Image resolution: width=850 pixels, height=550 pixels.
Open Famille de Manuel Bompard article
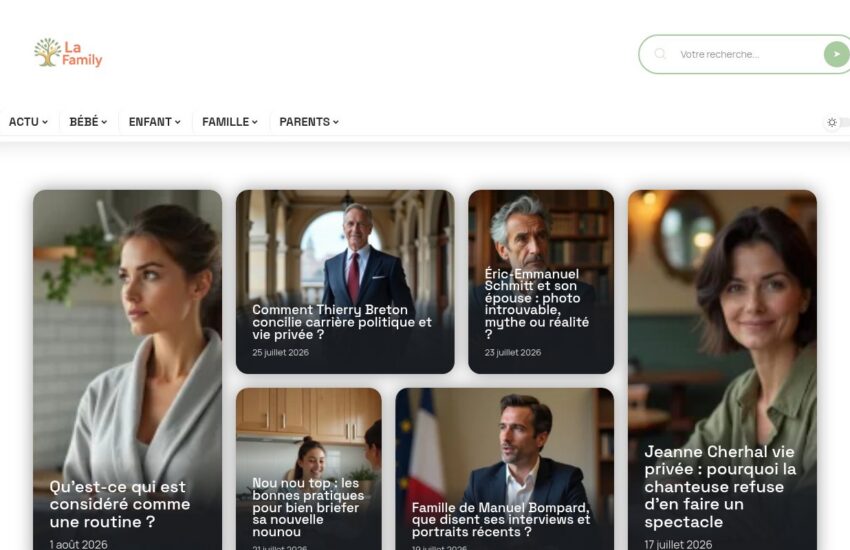click(x=501, y=520)
